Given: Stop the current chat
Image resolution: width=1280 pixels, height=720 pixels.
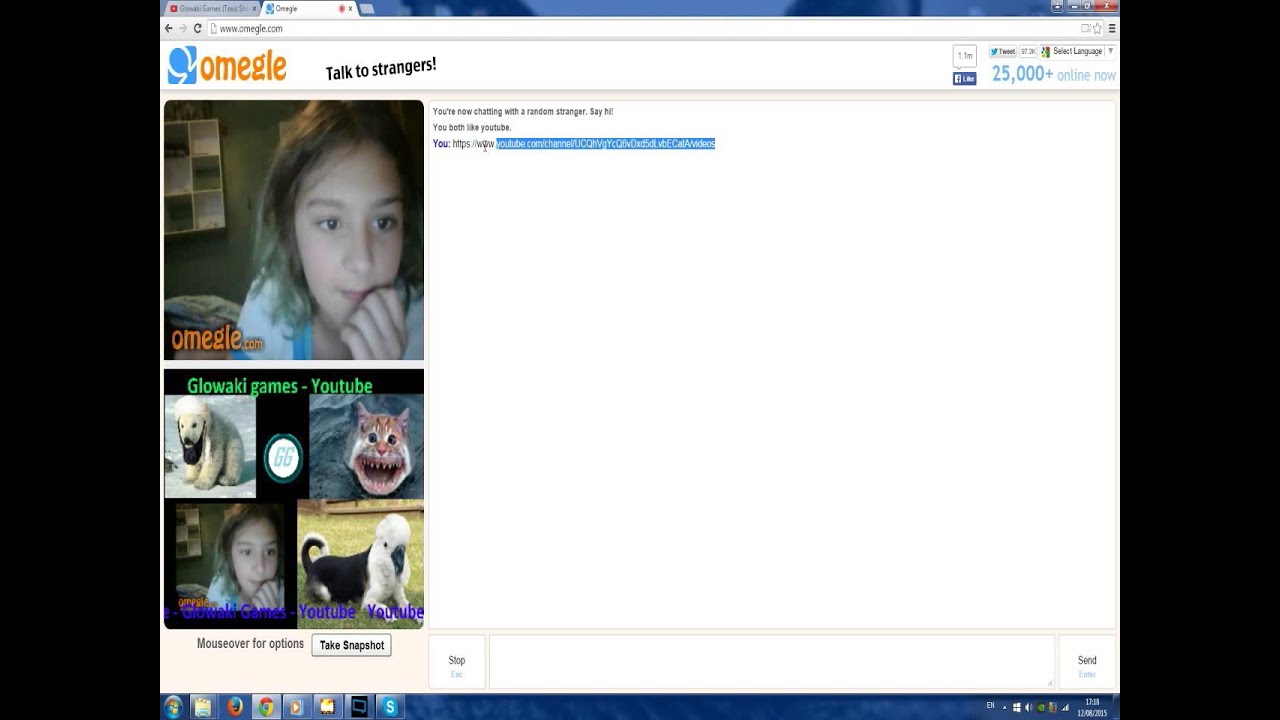Looking at the screenshot, I should click(x=457, y=662).
